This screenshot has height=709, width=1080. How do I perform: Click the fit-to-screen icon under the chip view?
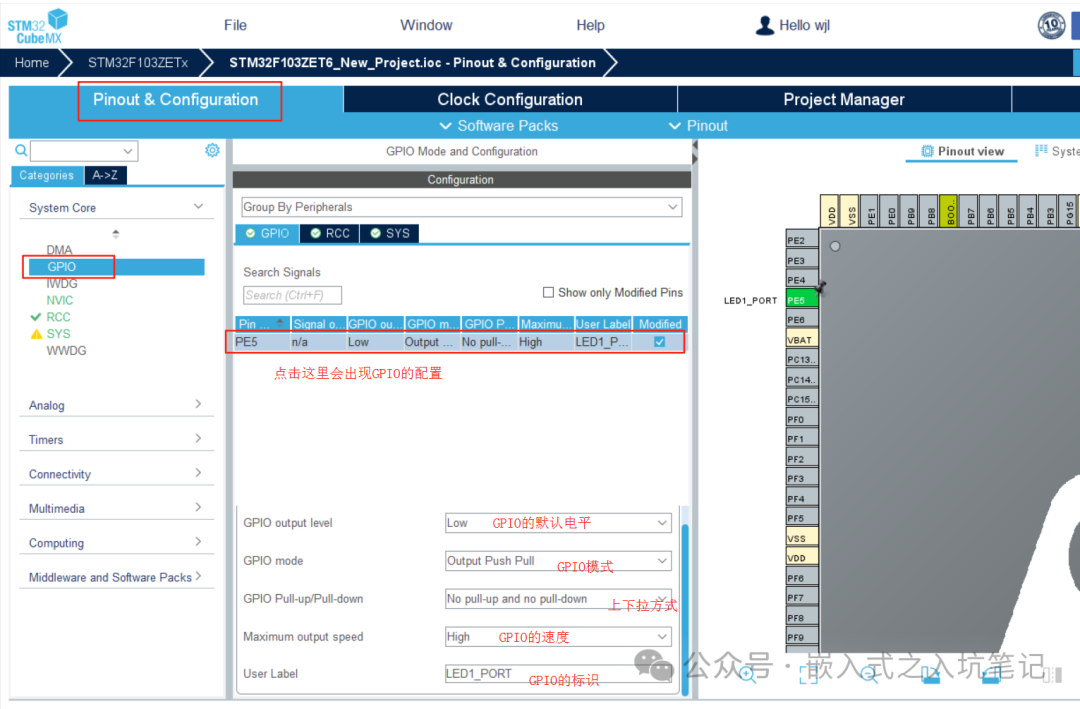[808, 675]
